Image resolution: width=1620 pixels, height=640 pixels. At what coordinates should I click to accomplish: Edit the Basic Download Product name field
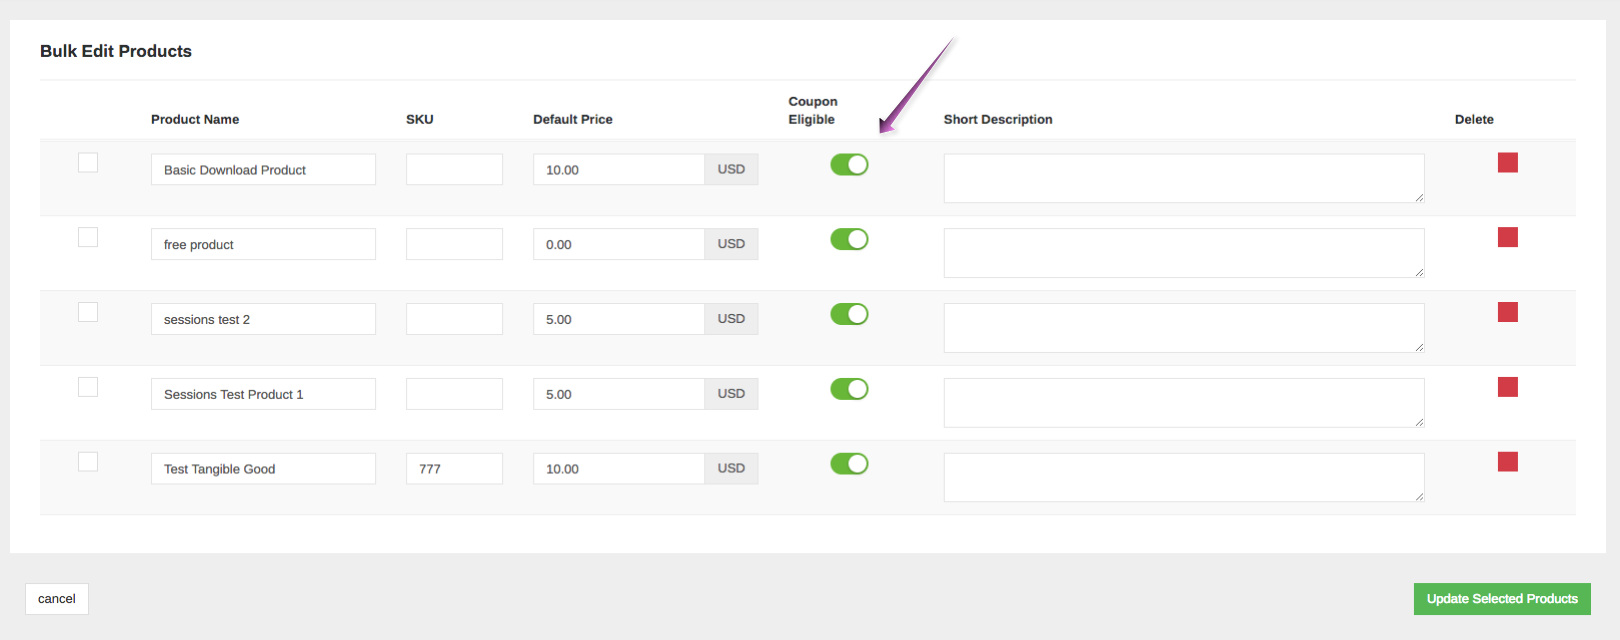click(x=263, y=169)
